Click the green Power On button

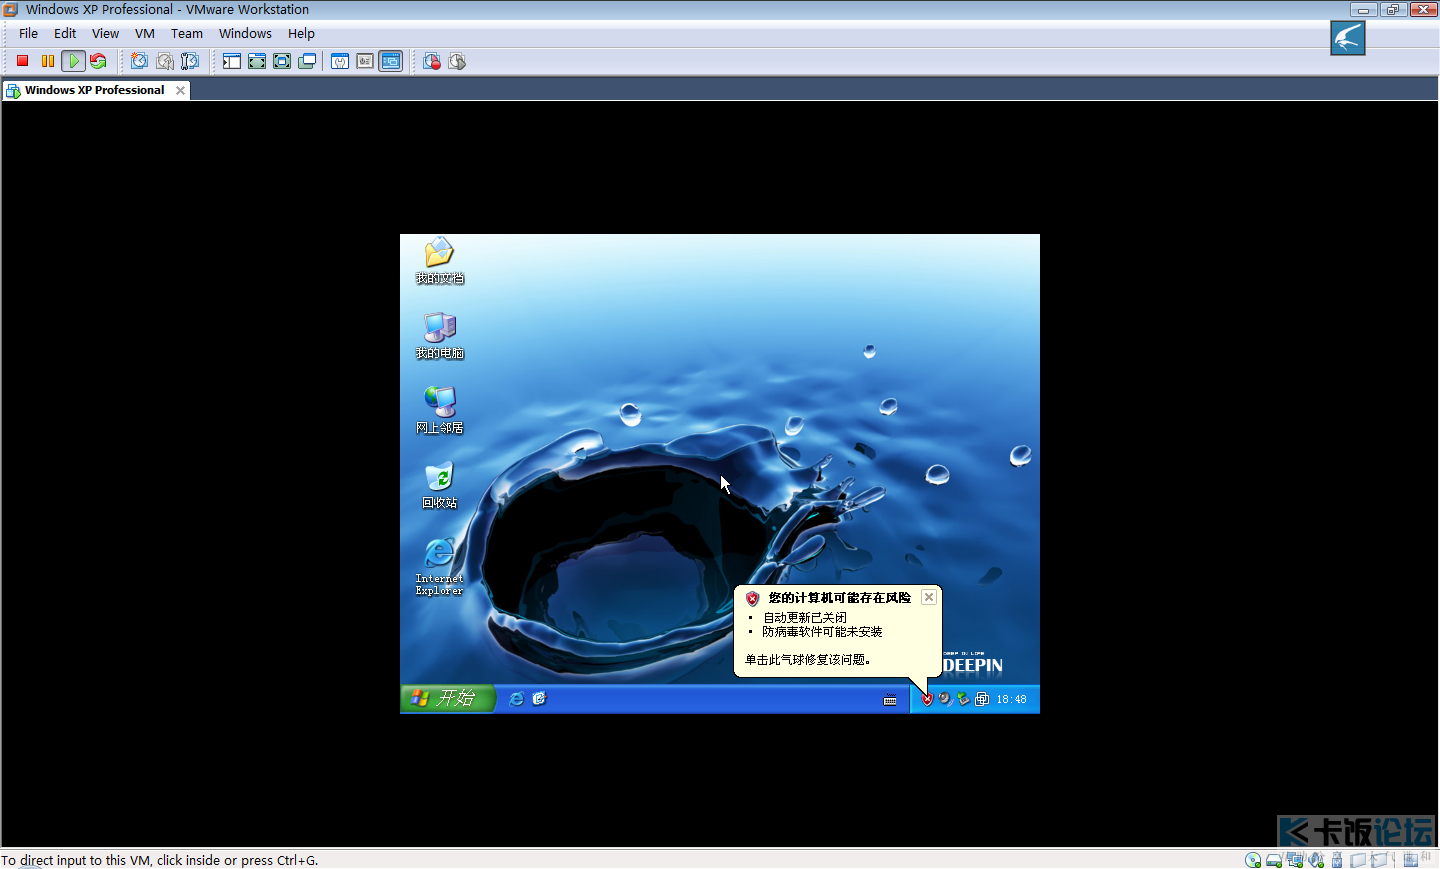(73, 61)
